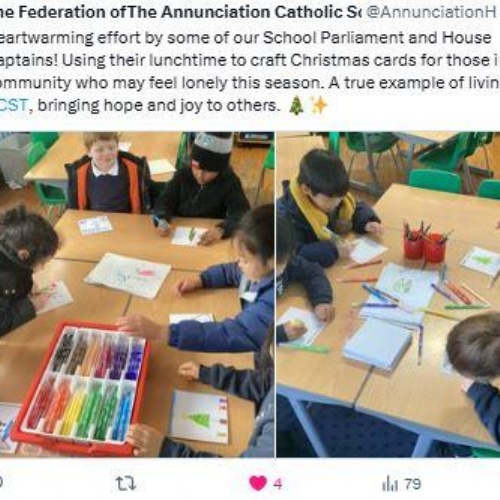Screen dimensions: 500x500
Task: Click the 79 views count
Action: (413, 484)
